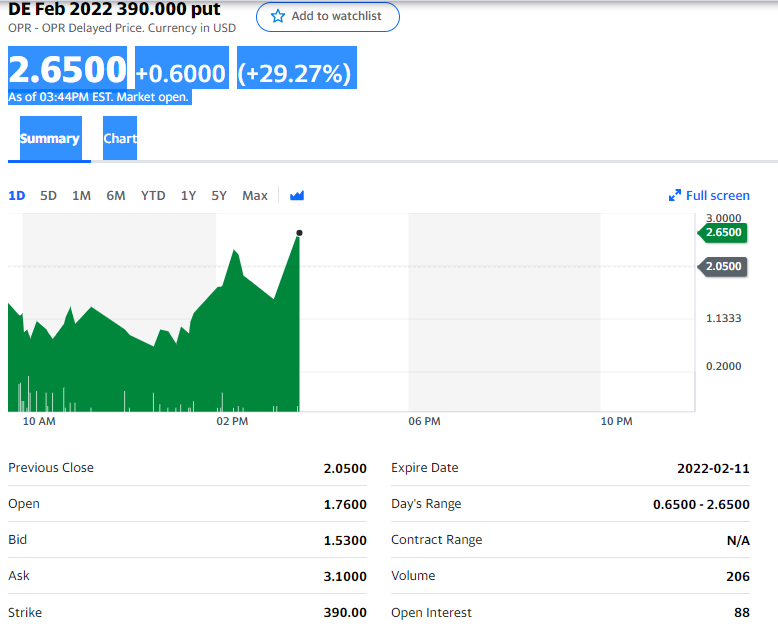Click the Expire Date value 2022-02-11
Image resolution: width=778 pixels, height=632 pixels.
point(713,468)
